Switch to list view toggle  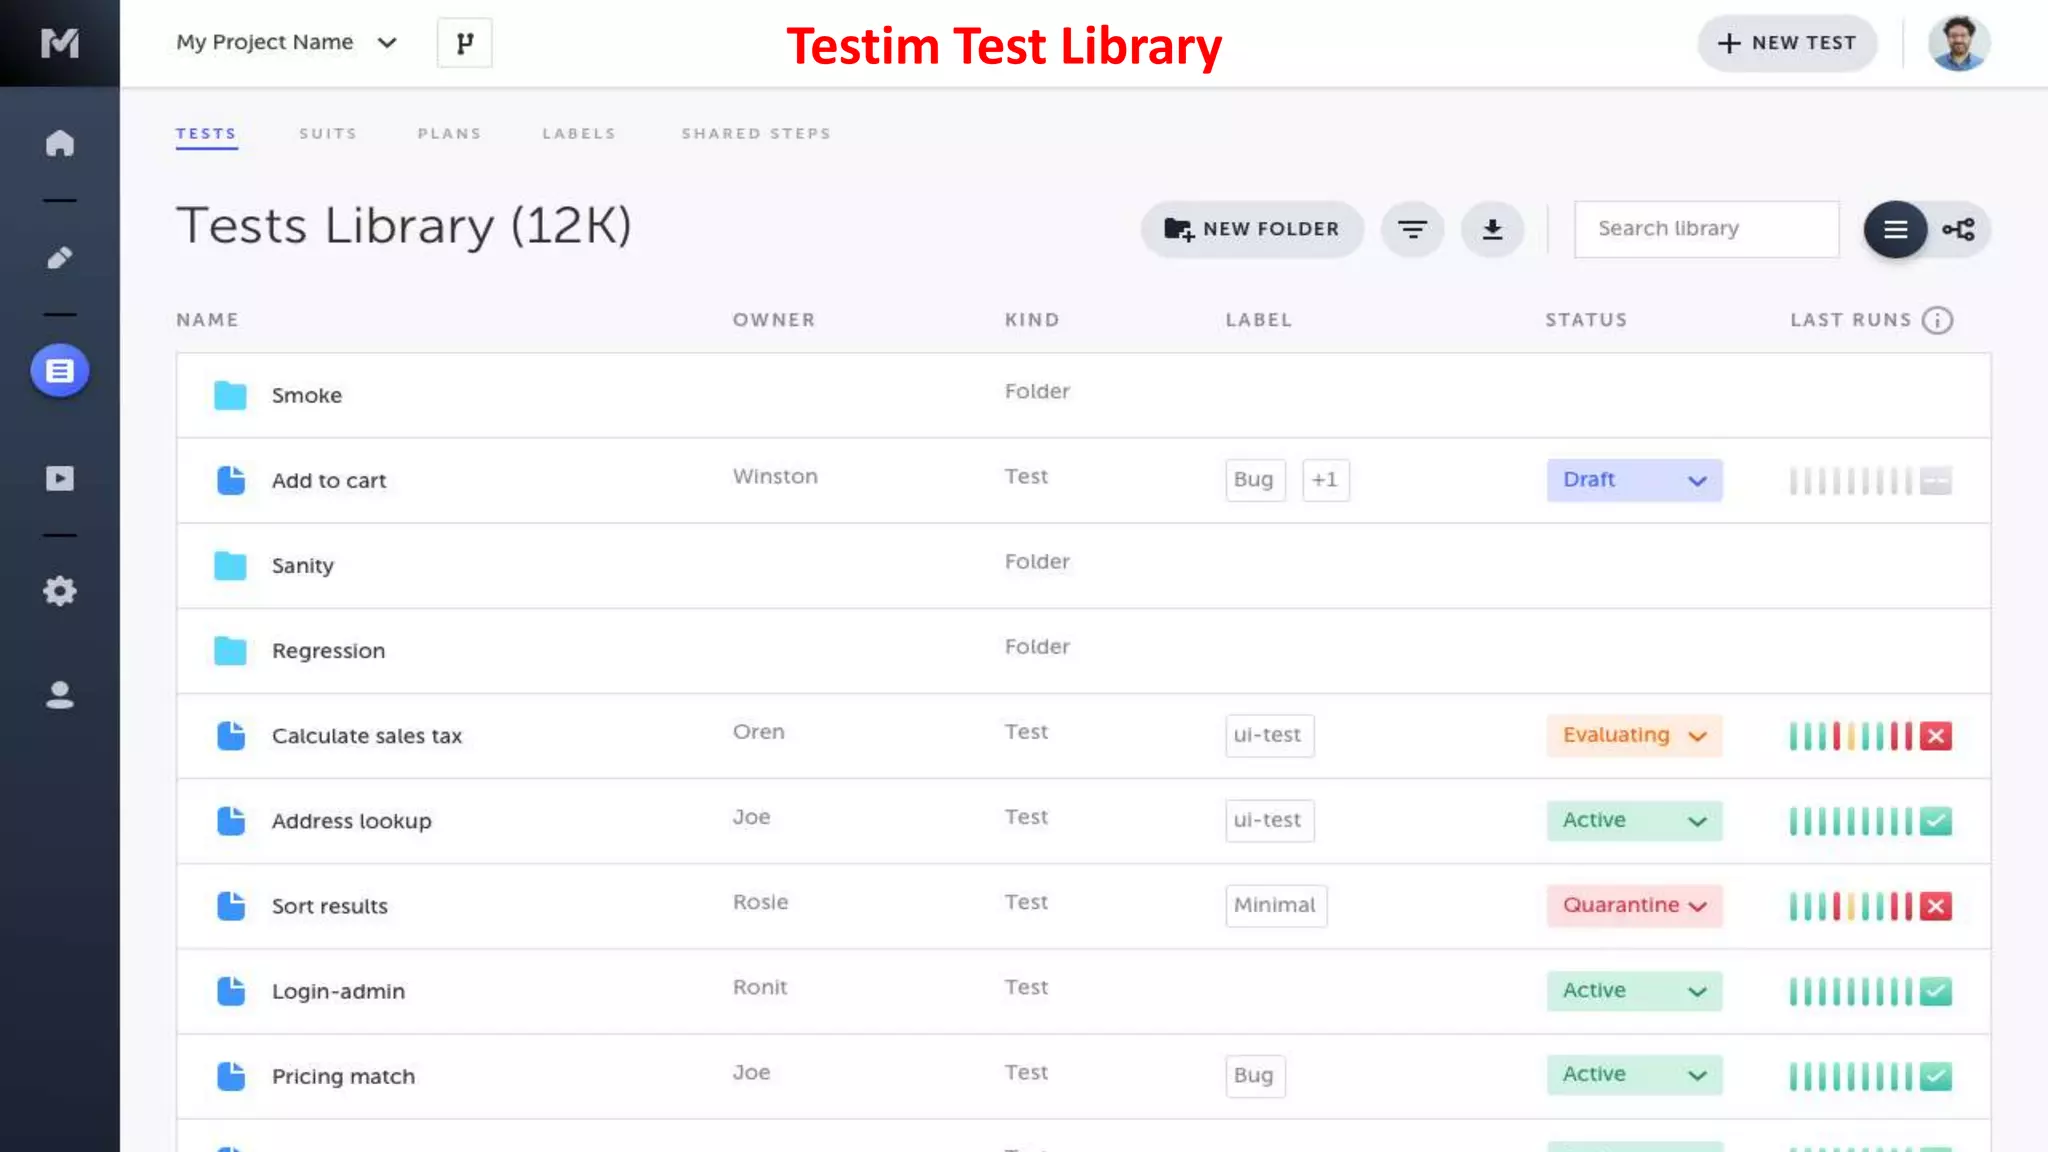pos(1895,230)
